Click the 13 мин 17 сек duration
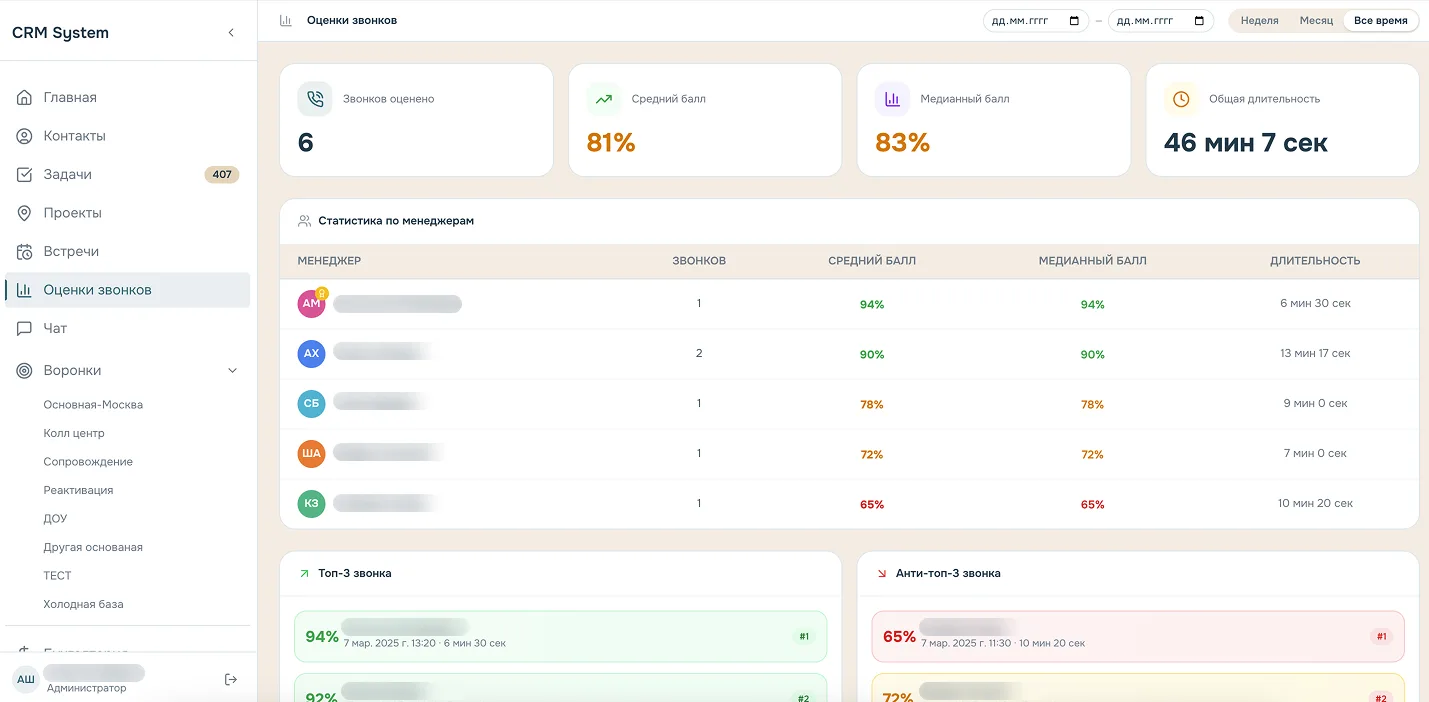Viewport: 1429px width, 702px height. (1315, 353)
